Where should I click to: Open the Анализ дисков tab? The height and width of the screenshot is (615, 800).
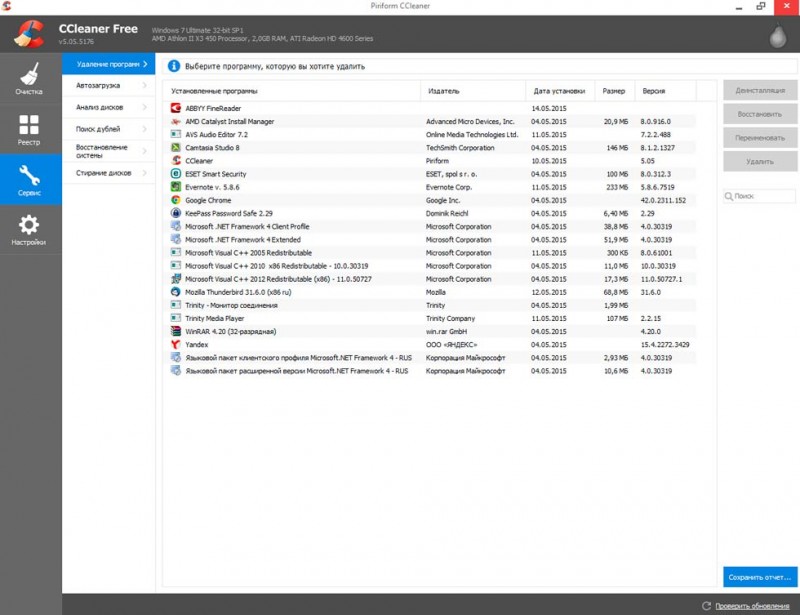coord(109,107)
